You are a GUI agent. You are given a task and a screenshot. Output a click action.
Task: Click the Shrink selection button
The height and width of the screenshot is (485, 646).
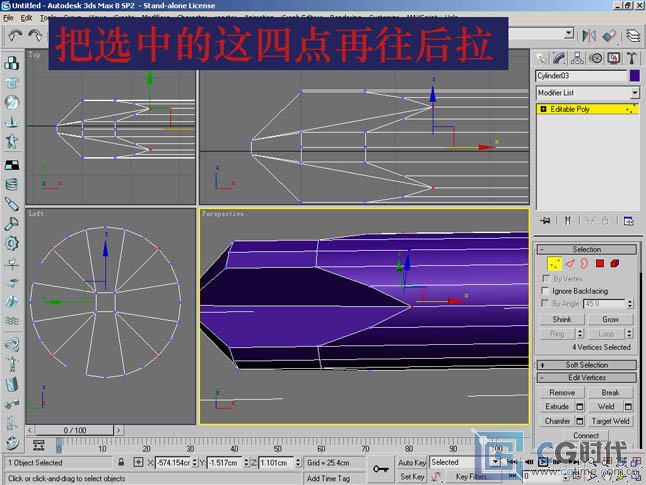point(562,319)
